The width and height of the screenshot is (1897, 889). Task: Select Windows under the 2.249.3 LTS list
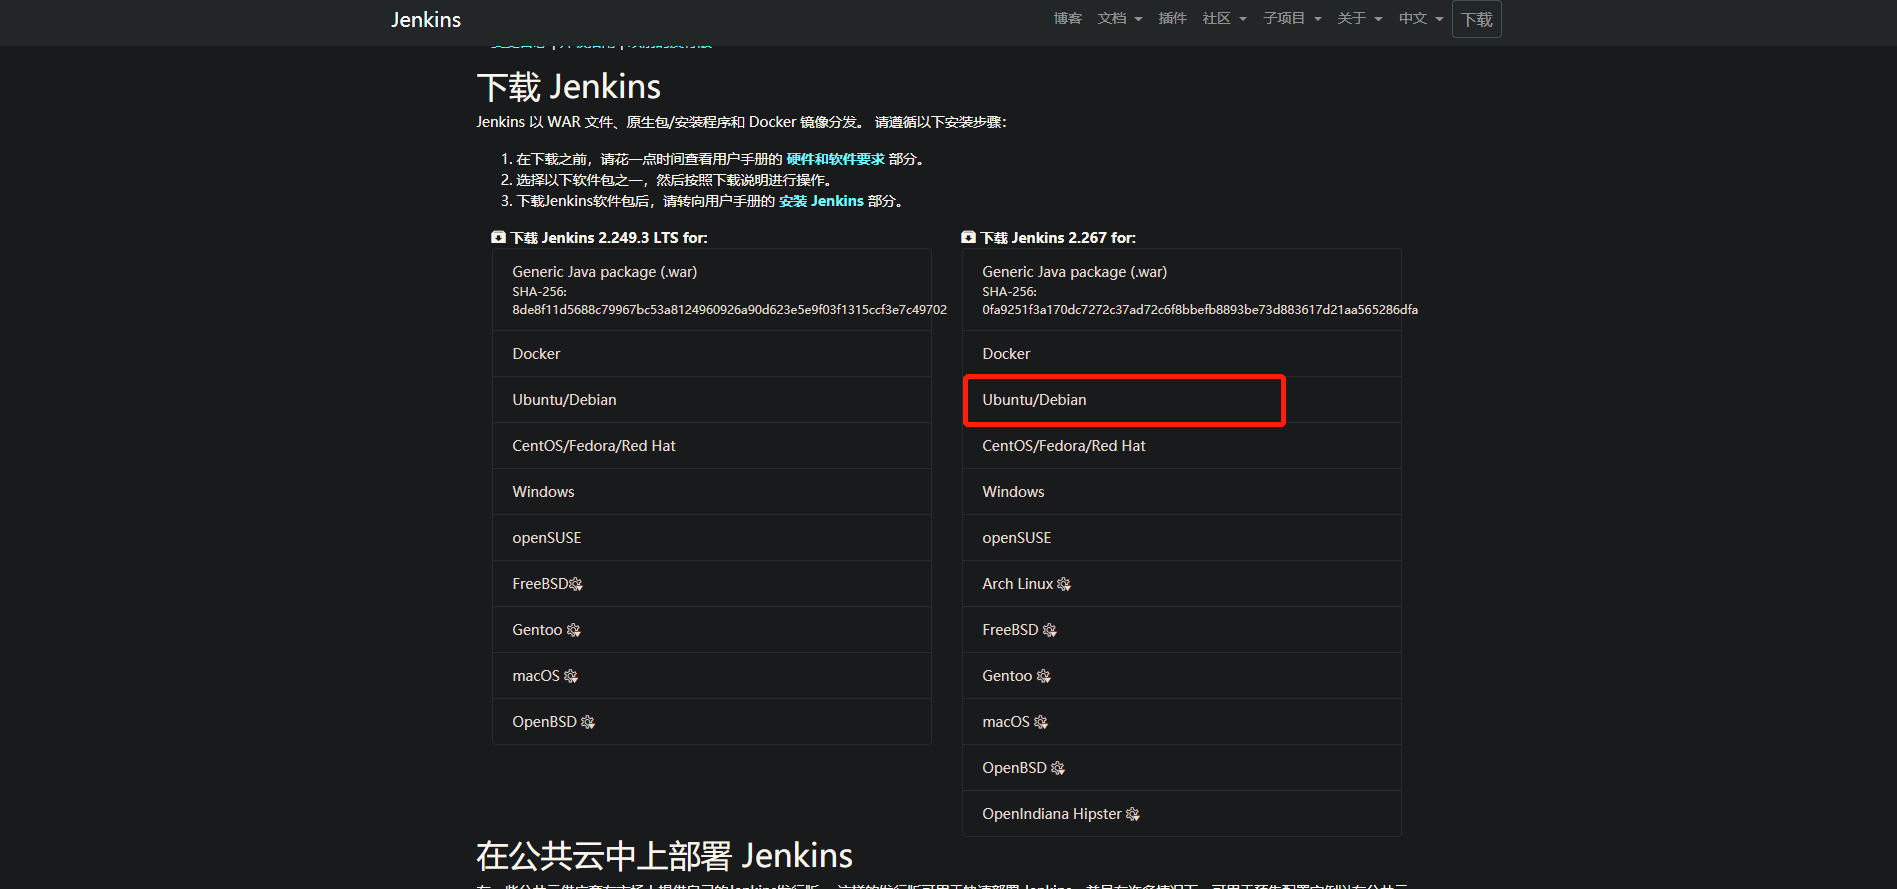pyautogui.click(x=711, y=492)
